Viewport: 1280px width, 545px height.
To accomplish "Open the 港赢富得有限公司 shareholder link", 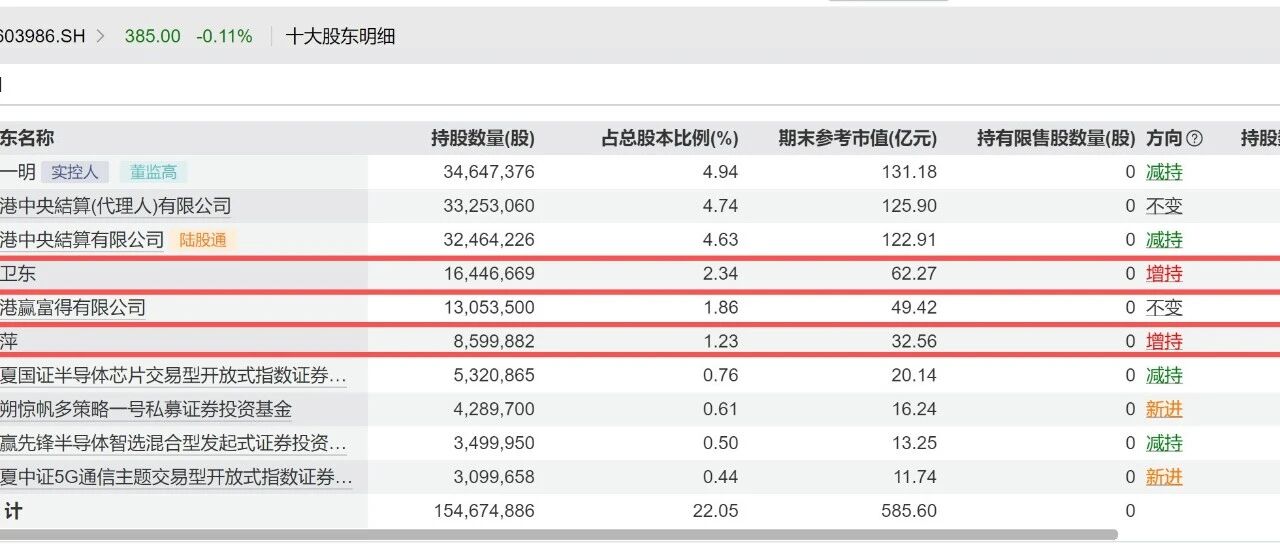I will tap(73, 308).
